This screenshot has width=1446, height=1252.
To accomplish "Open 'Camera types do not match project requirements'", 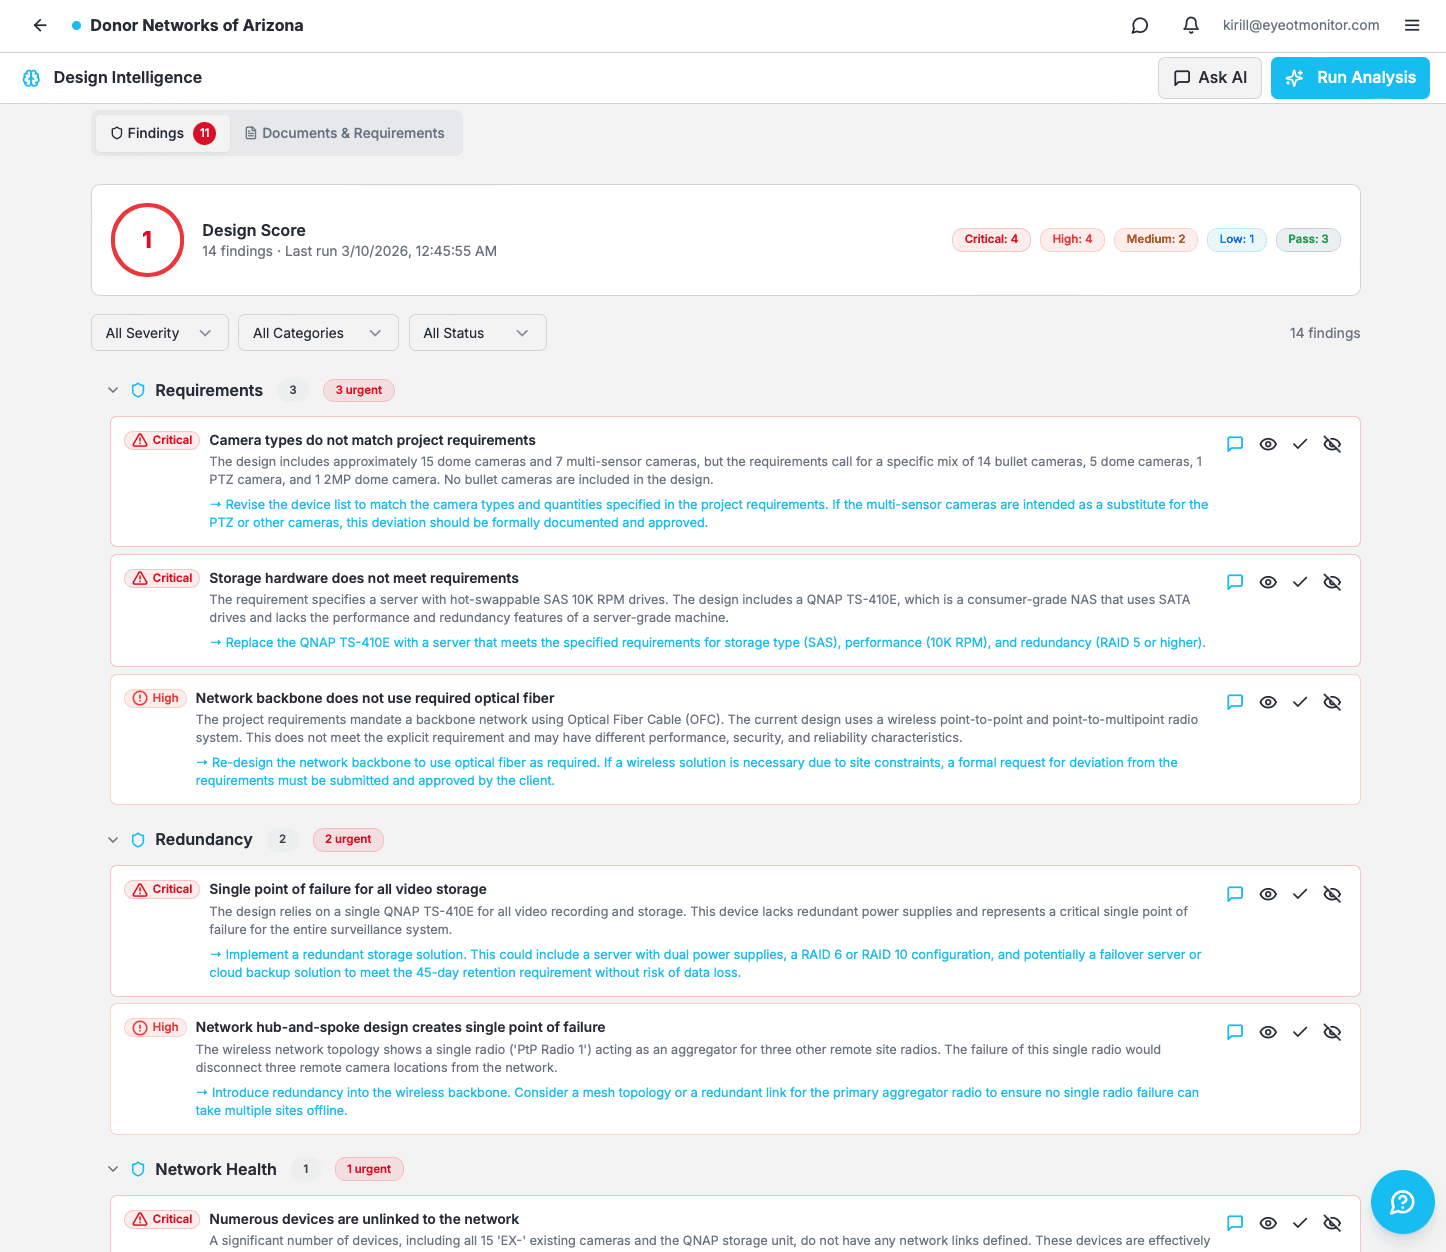I will [x=372, y=440].
